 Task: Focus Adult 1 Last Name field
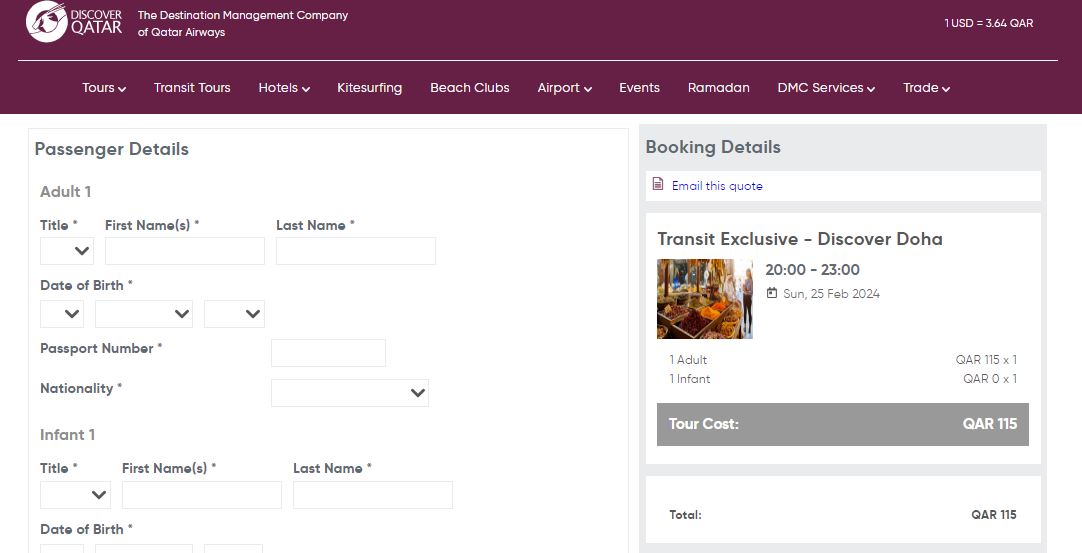pyautogui.click(x=355, y=251)
